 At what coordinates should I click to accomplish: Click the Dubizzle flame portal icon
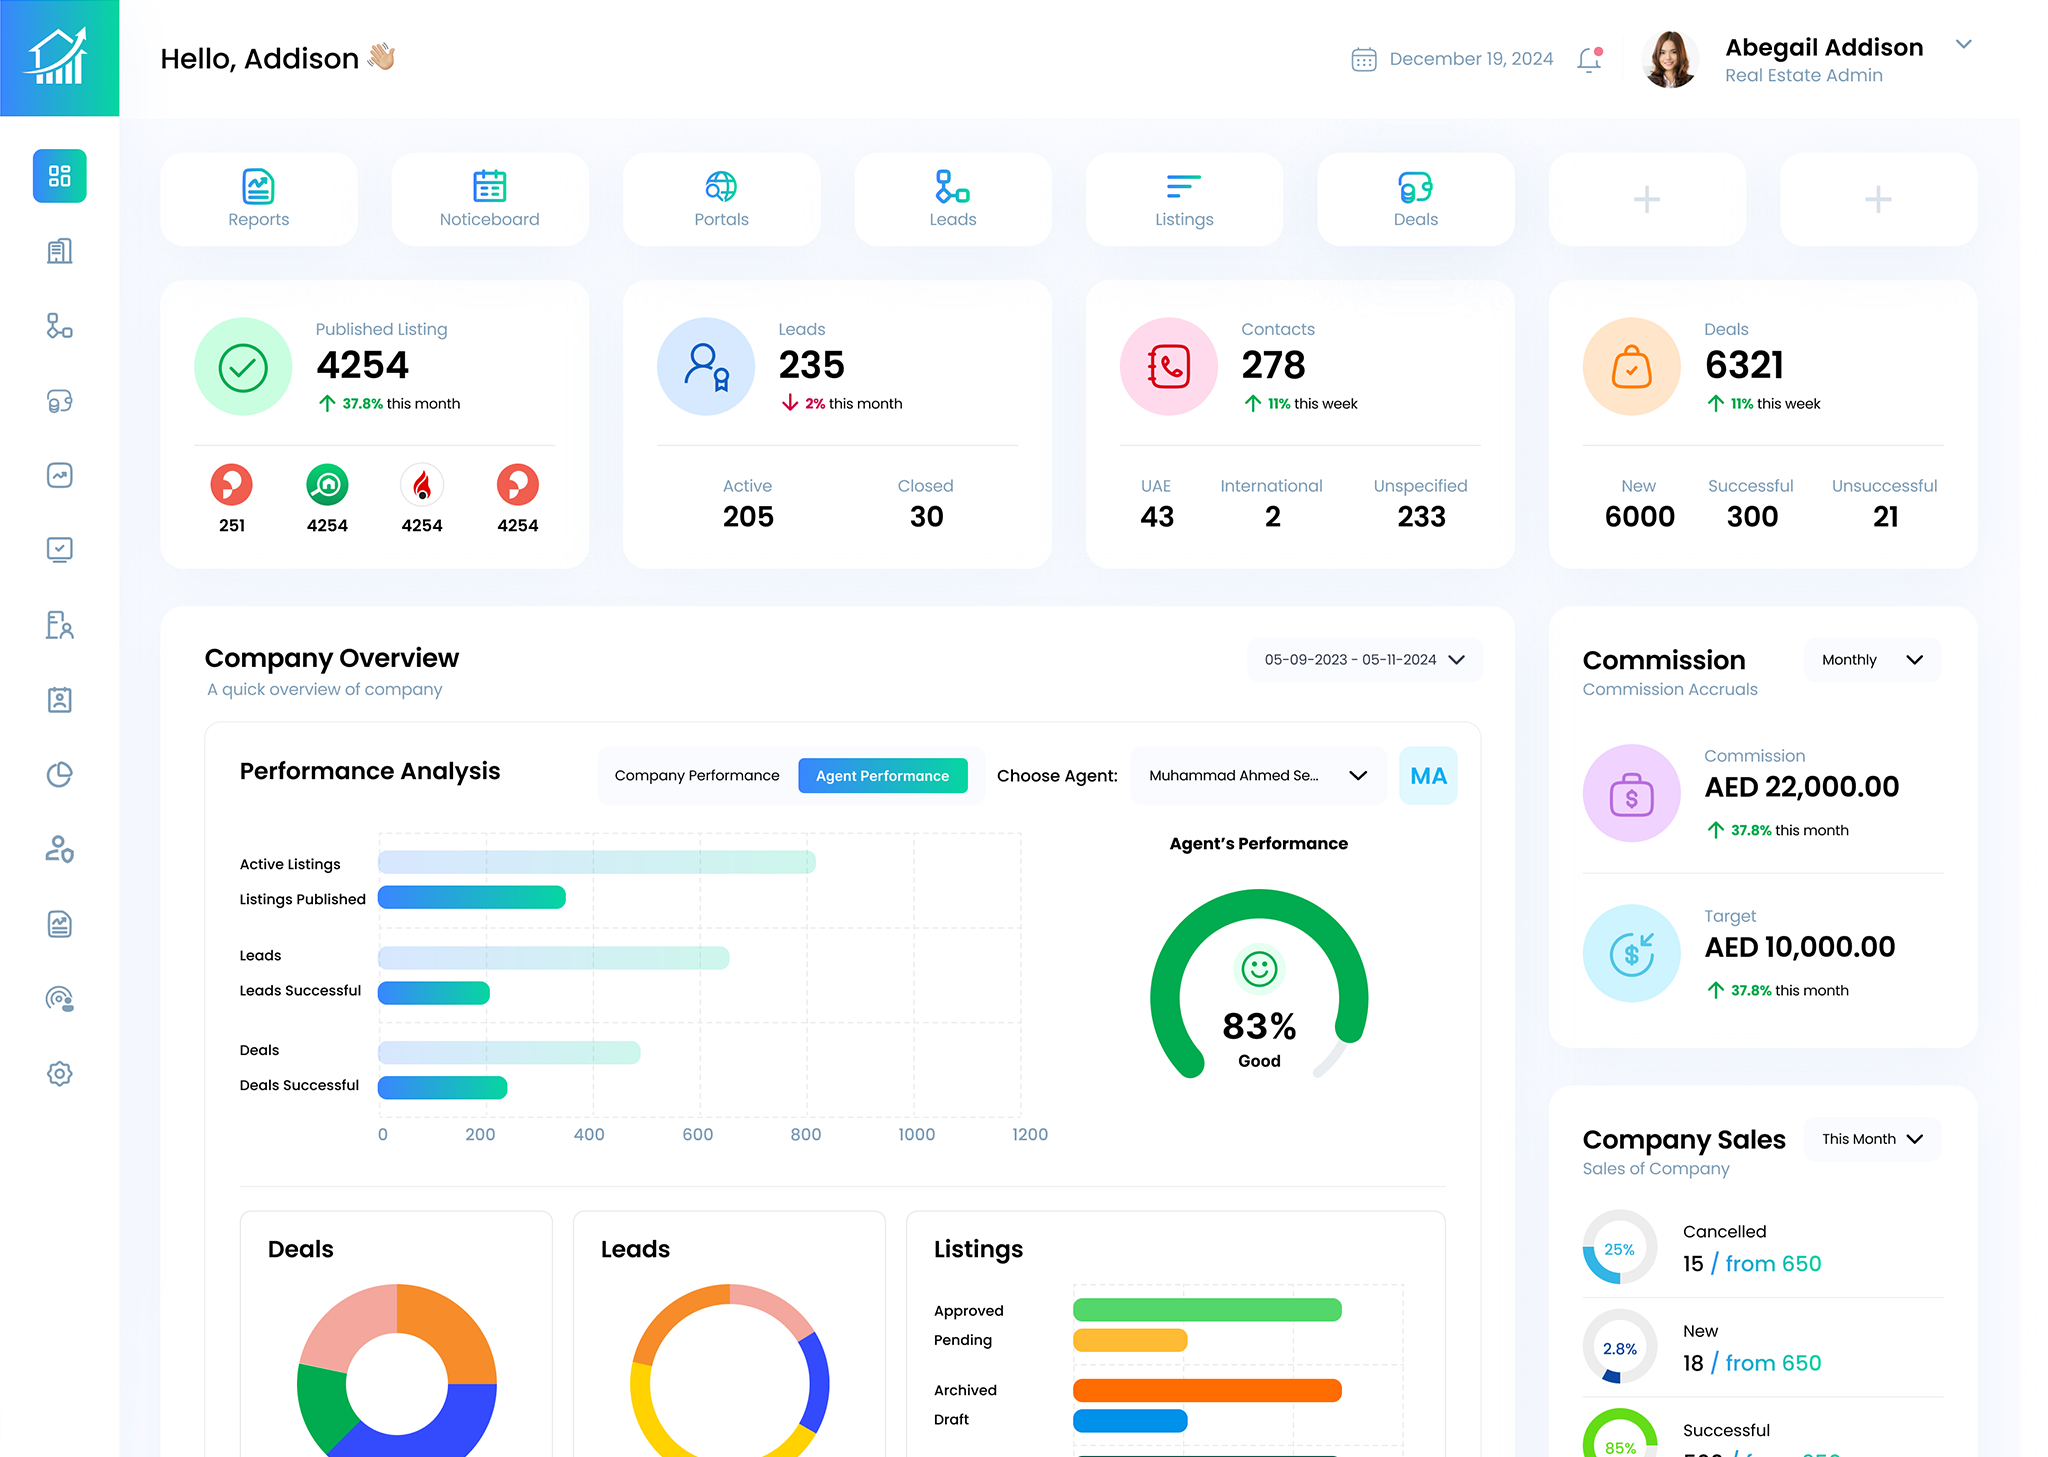coord(422,487)
